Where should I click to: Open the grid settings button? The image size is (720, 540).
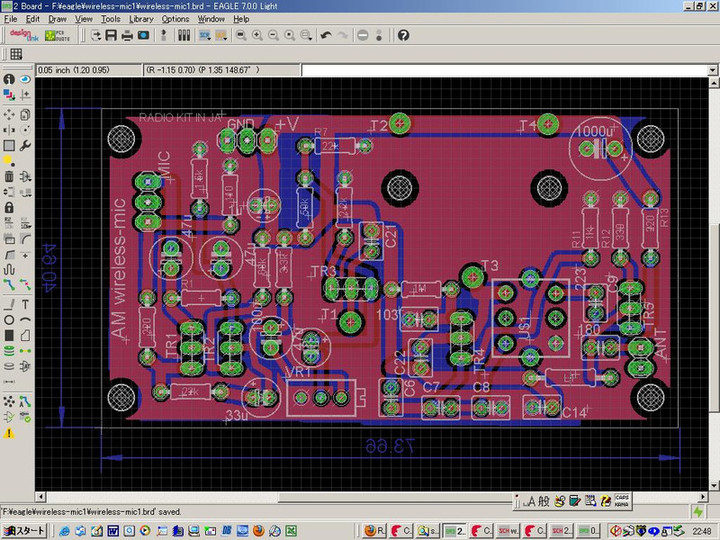click(x=17, y=53)
